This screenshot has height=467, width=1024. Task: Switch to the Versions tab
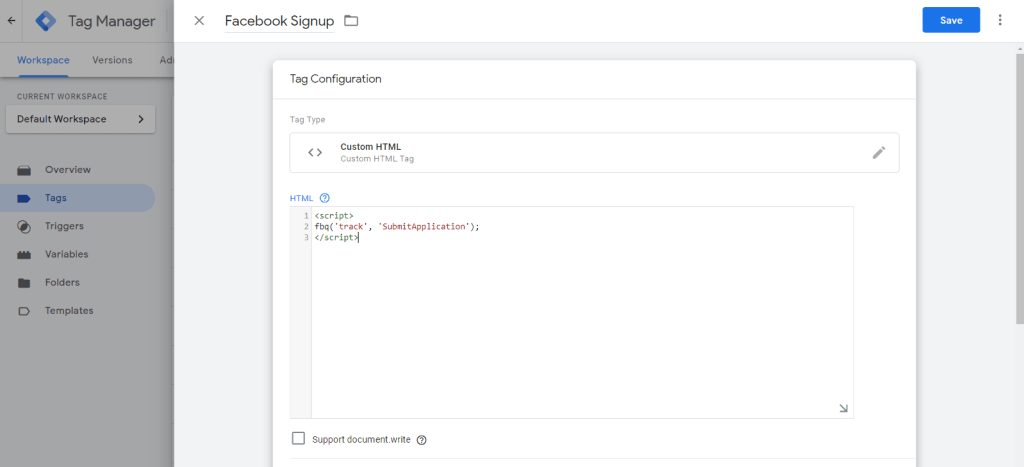coord(112,60)
